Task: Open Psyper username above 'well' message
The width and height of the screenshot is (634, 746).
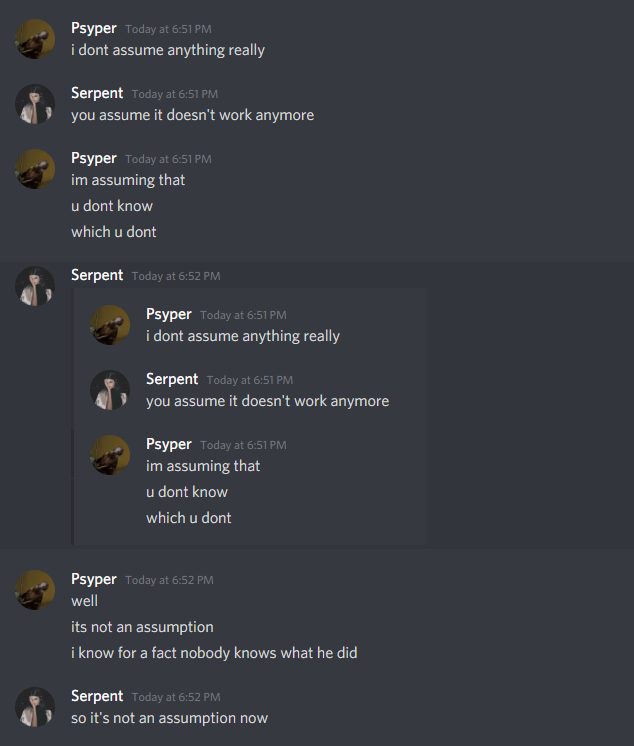Action: [94, 579]
